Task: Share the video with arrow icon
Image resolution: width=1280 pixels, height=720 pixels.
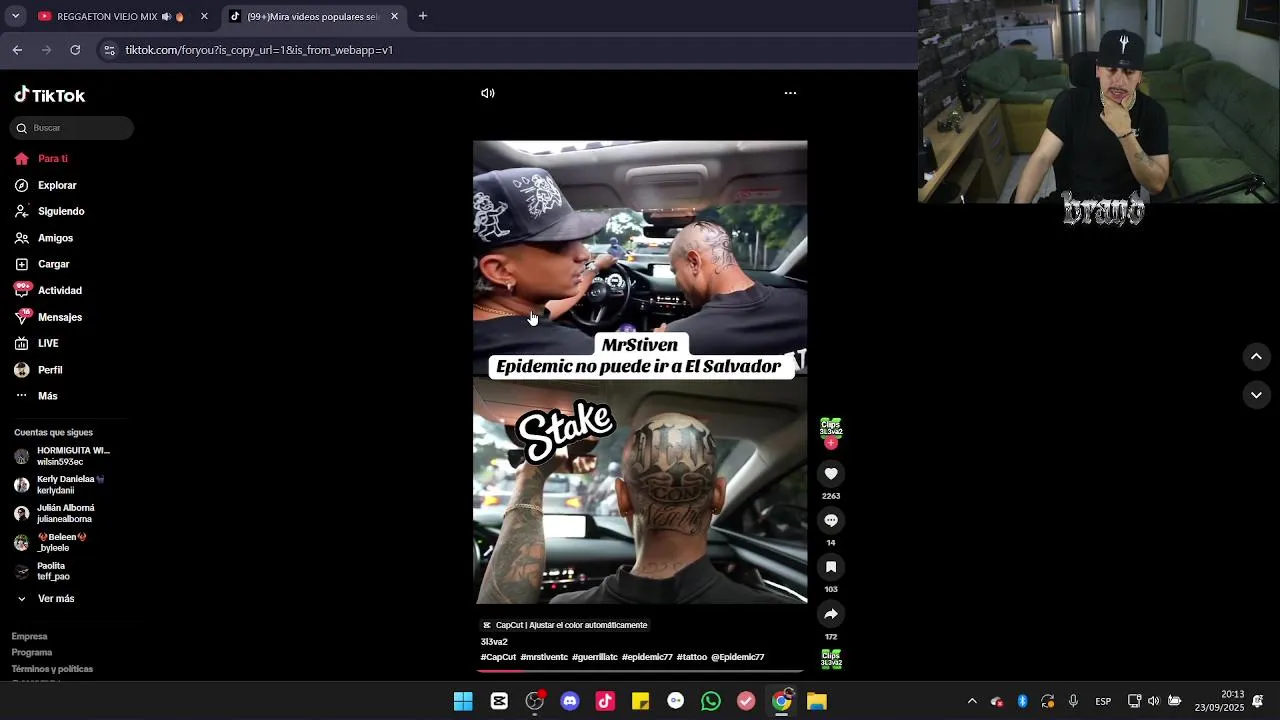Action: [831, 614]
